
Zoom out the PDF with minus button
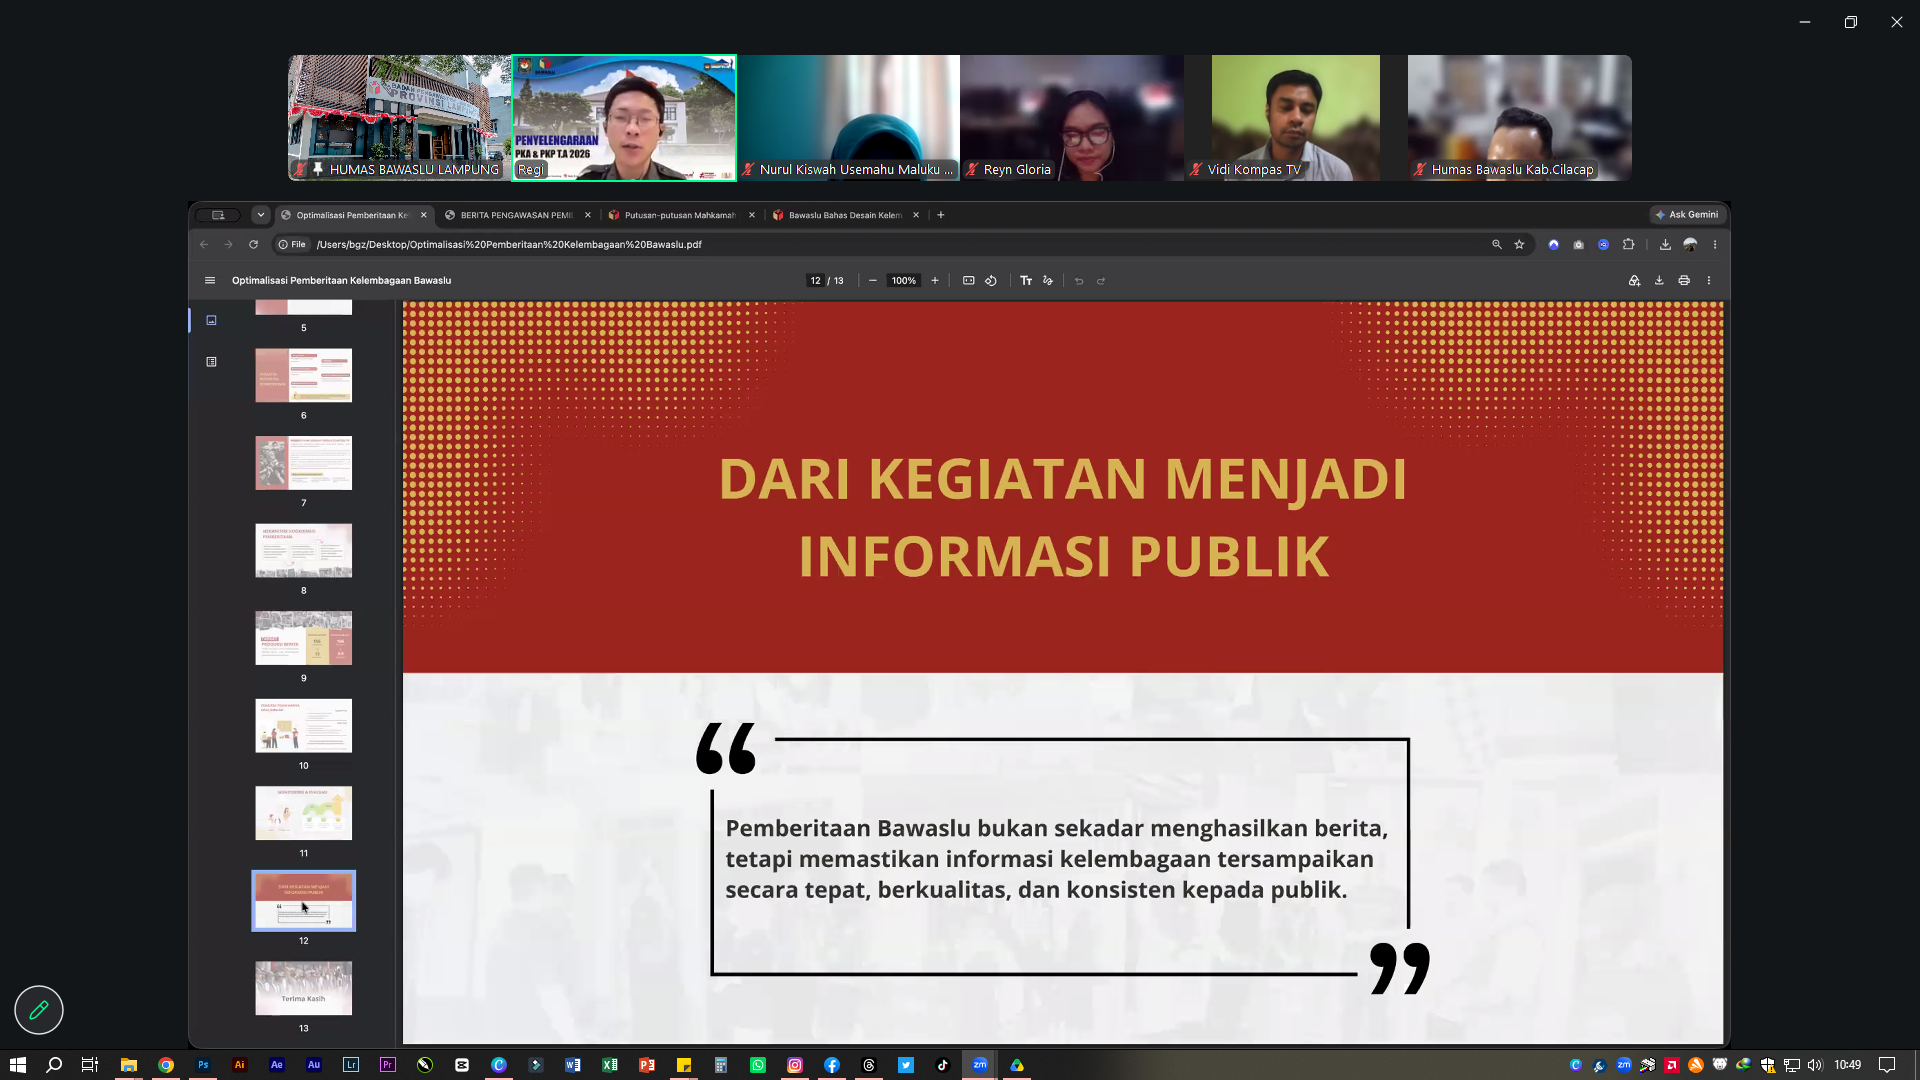pos(873,281)
